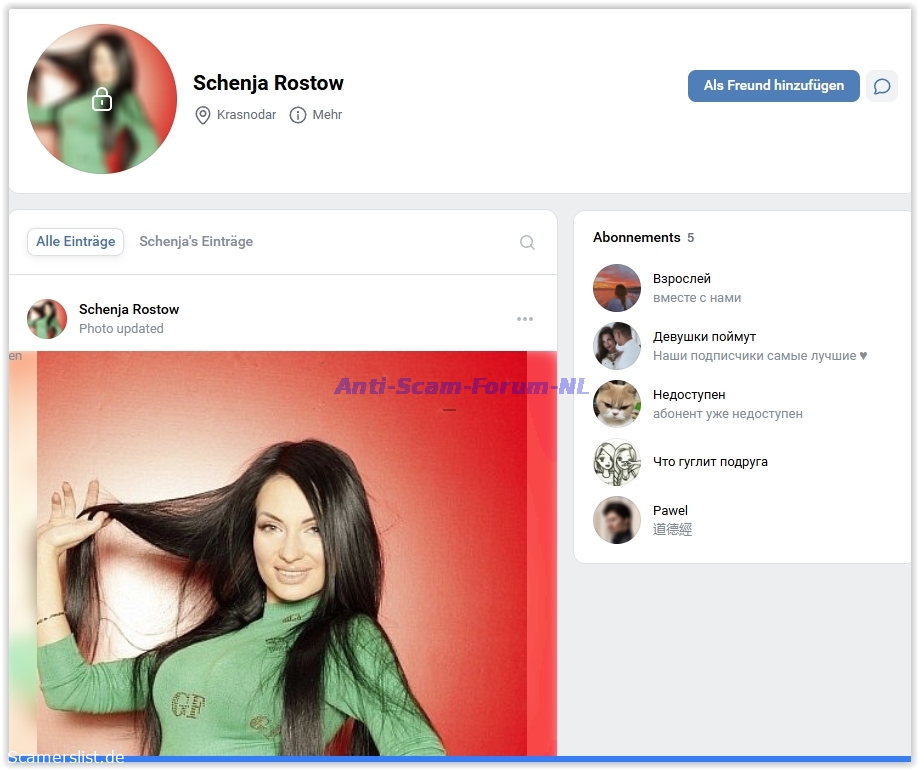
Task: Switch to Schenja's Einträge tab
Action: point(196,242)
